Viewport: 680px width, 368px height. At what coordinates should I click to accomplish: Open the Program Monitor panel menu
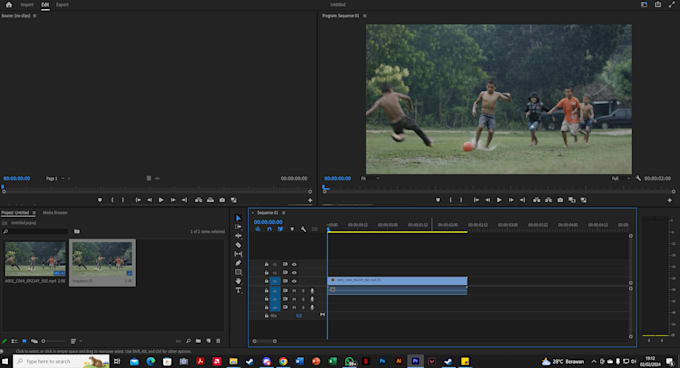(365, 16)
